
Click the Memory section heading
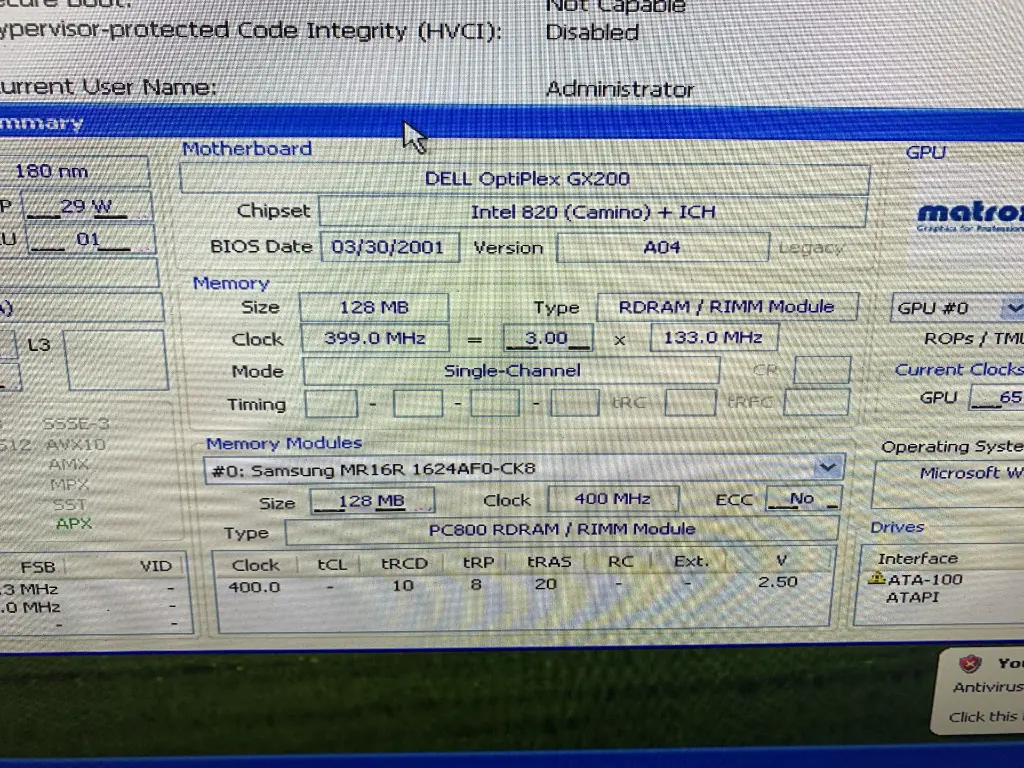tap(231, 283)
